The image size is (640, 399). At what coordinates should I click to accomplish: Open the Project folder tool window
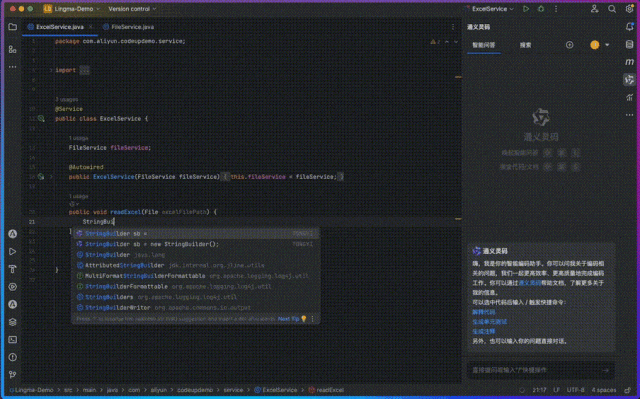(x=13, y=27)
